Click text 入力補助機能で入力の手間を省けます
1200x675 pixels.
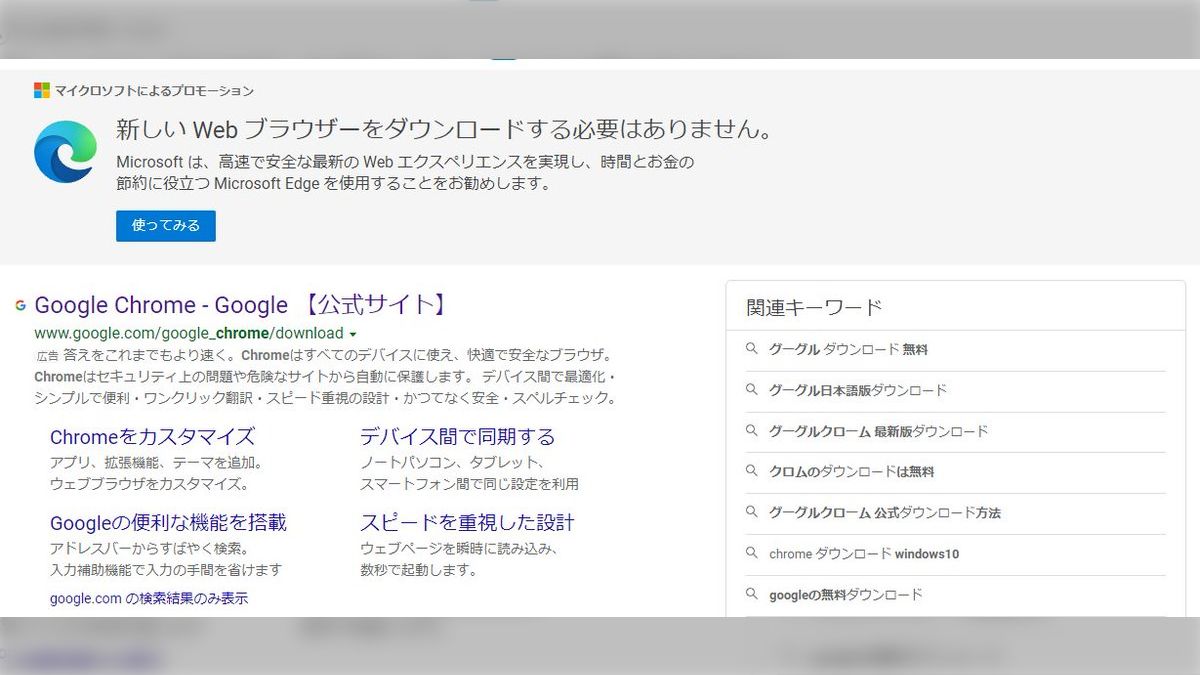[x=166, y=570]
